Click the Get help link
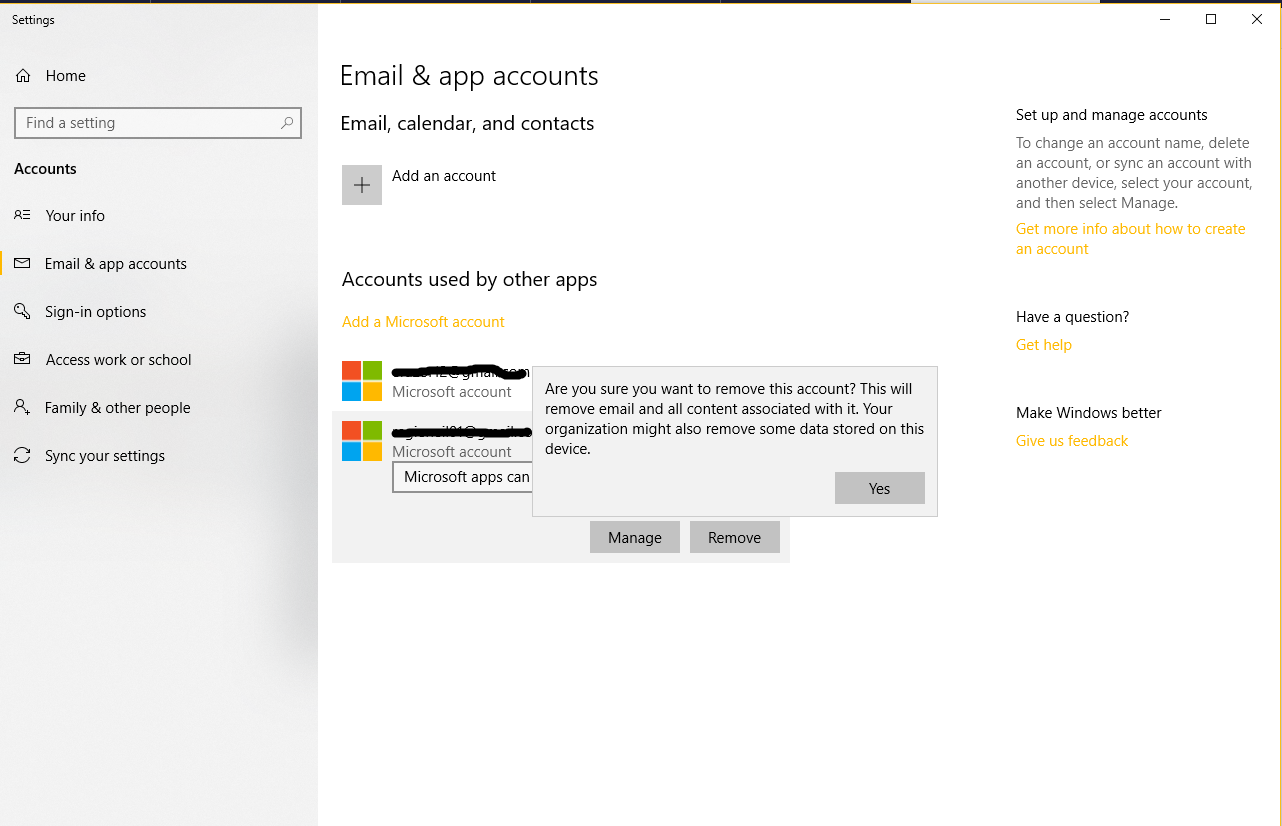This screenshot has height=826, width=1282. [x=1044, y=345]
